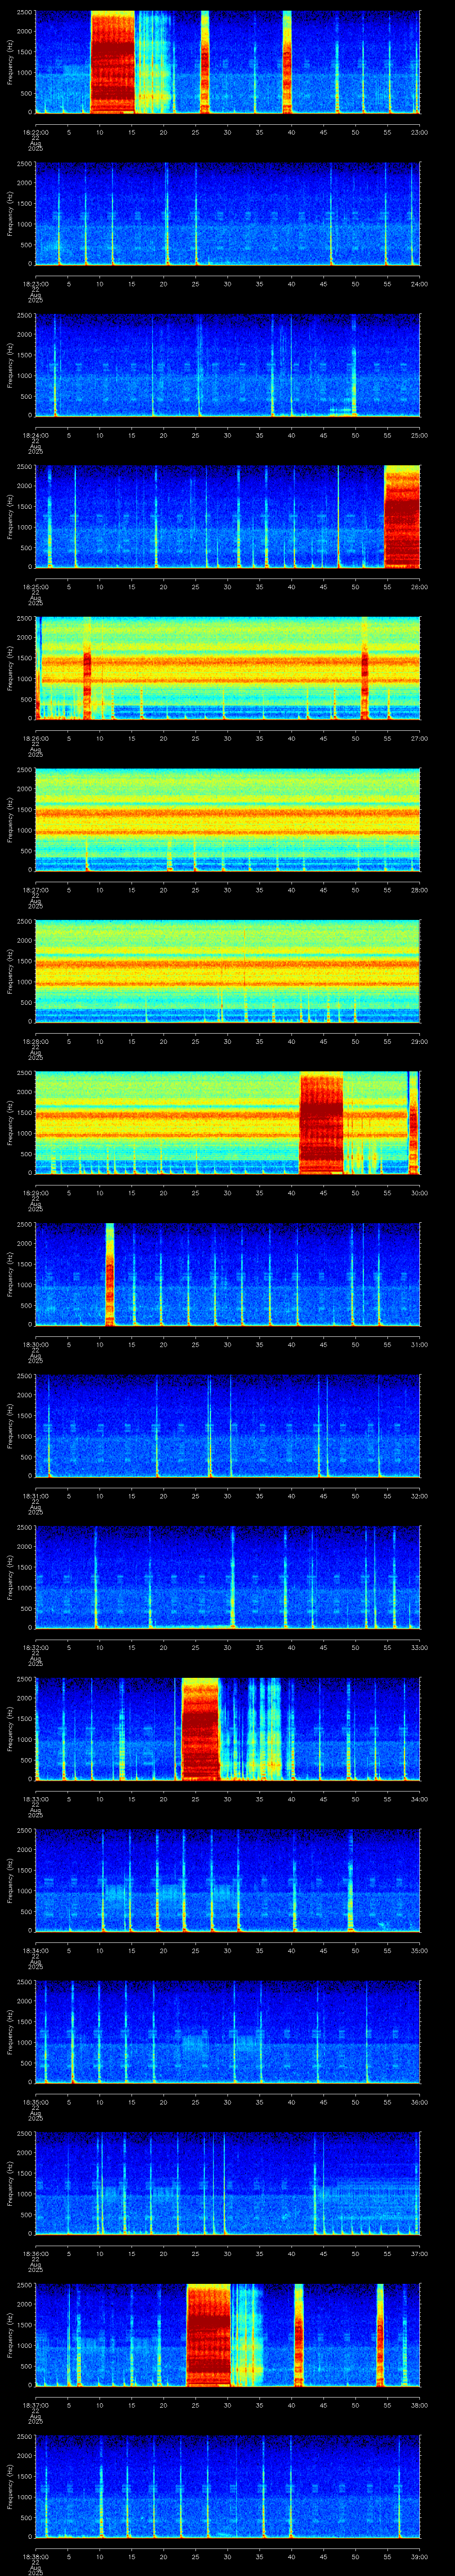Screen dimensions: 455x2576
Task: Open the 18:28:00 spectrogram panel
Action: (x=228, y=971)
